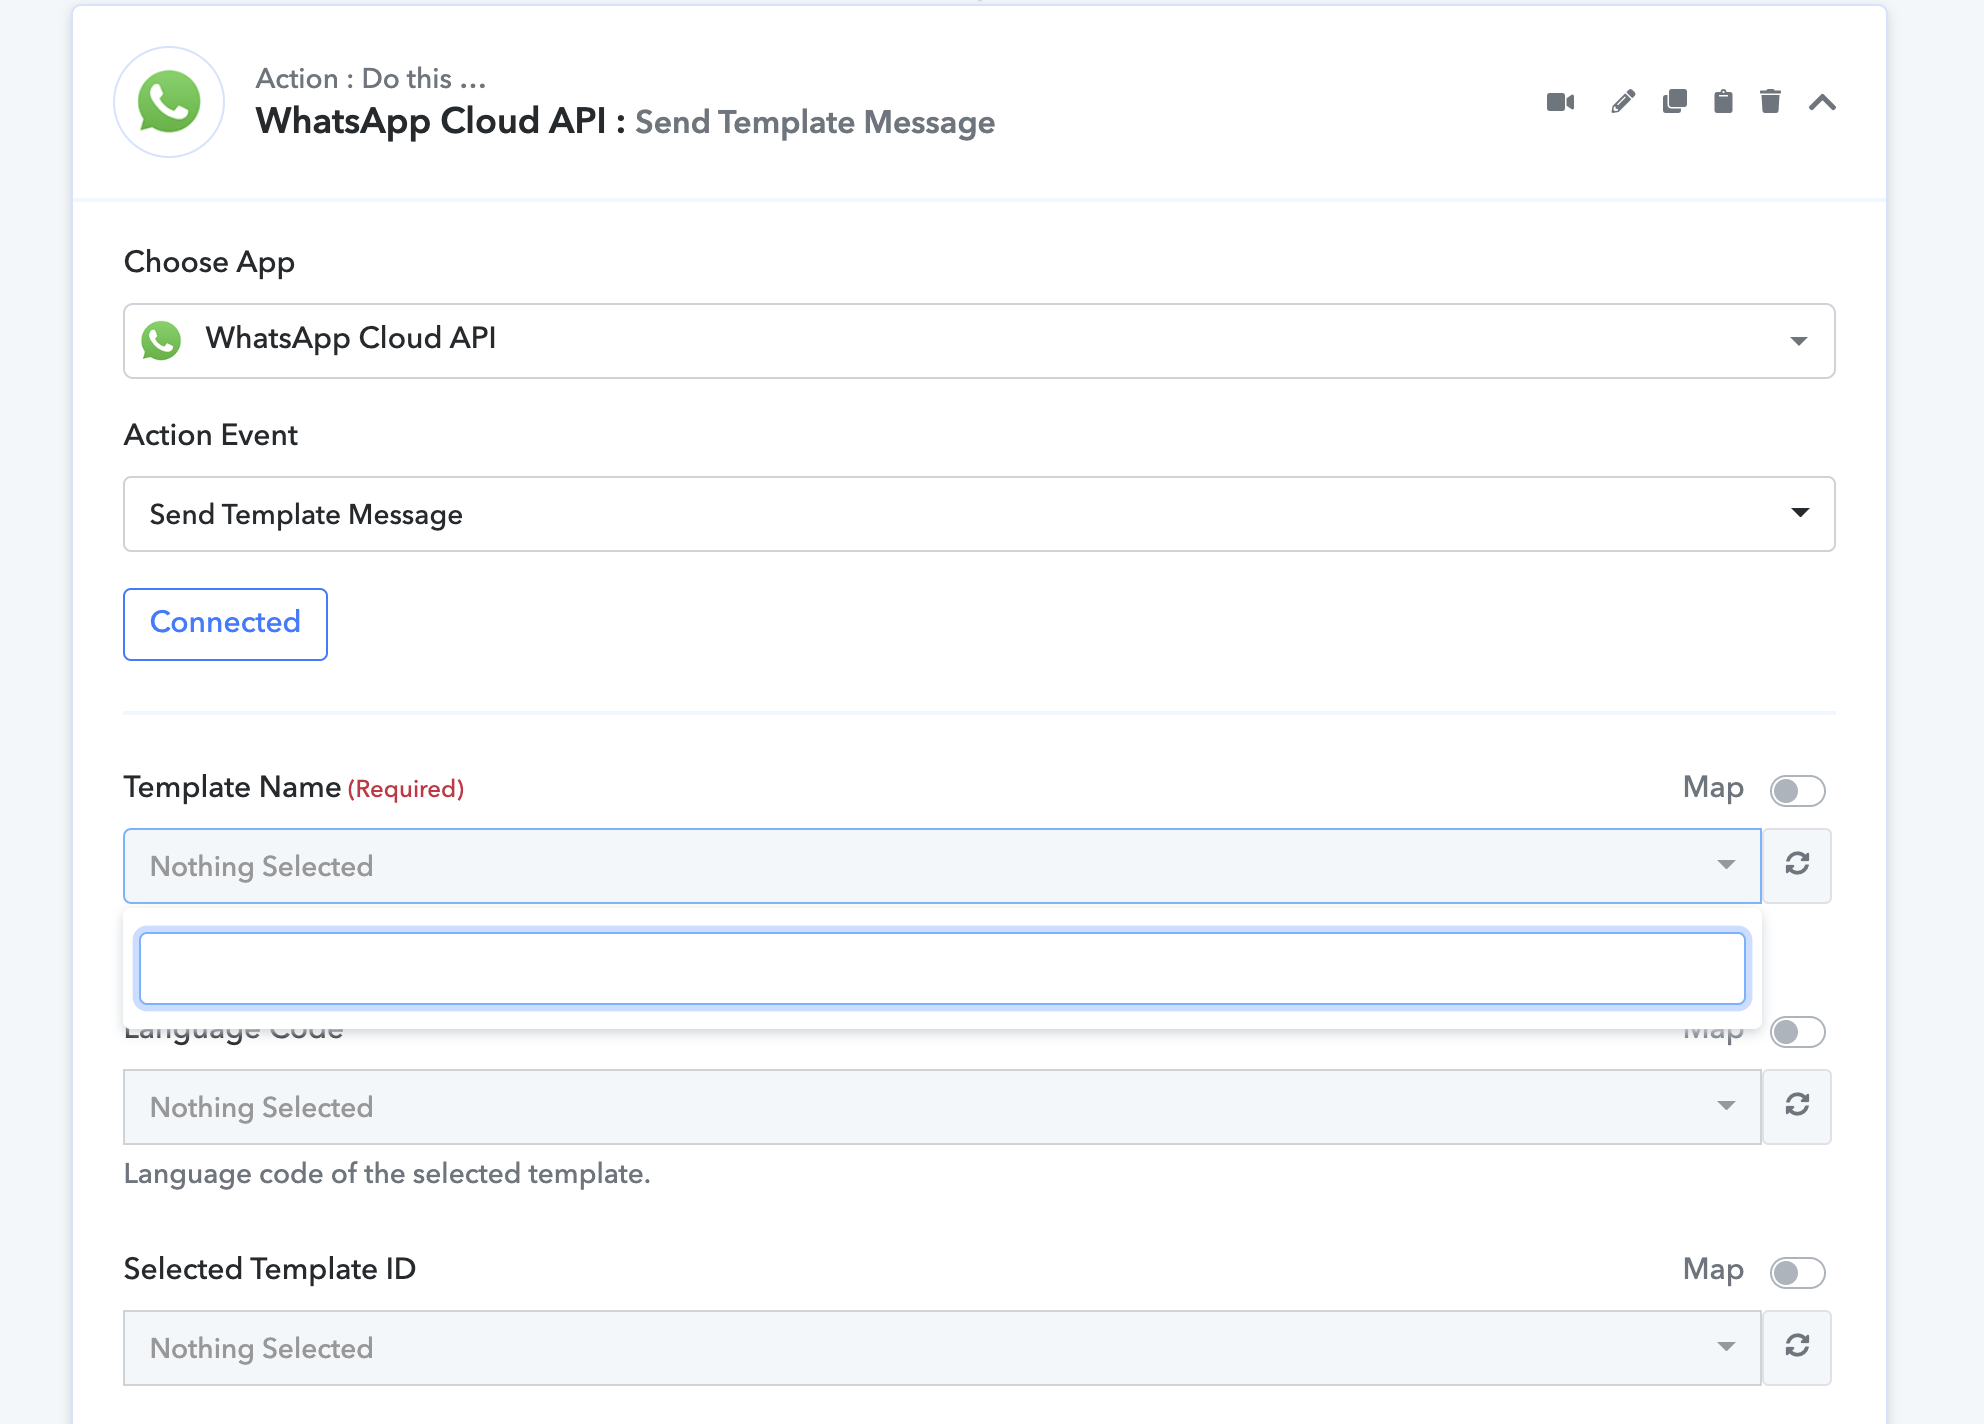Click the WhatsApp logo in the action header

[169, 102]
